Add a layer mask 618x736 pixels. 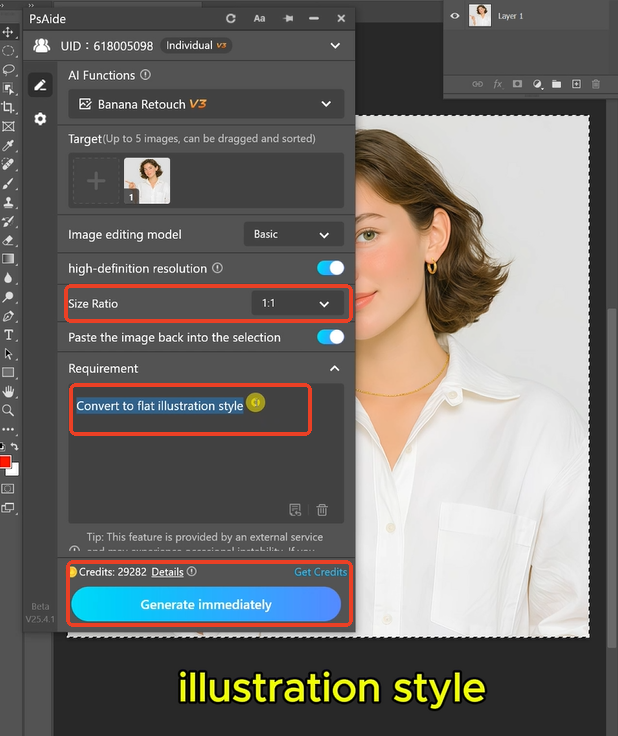click(517, 84)
